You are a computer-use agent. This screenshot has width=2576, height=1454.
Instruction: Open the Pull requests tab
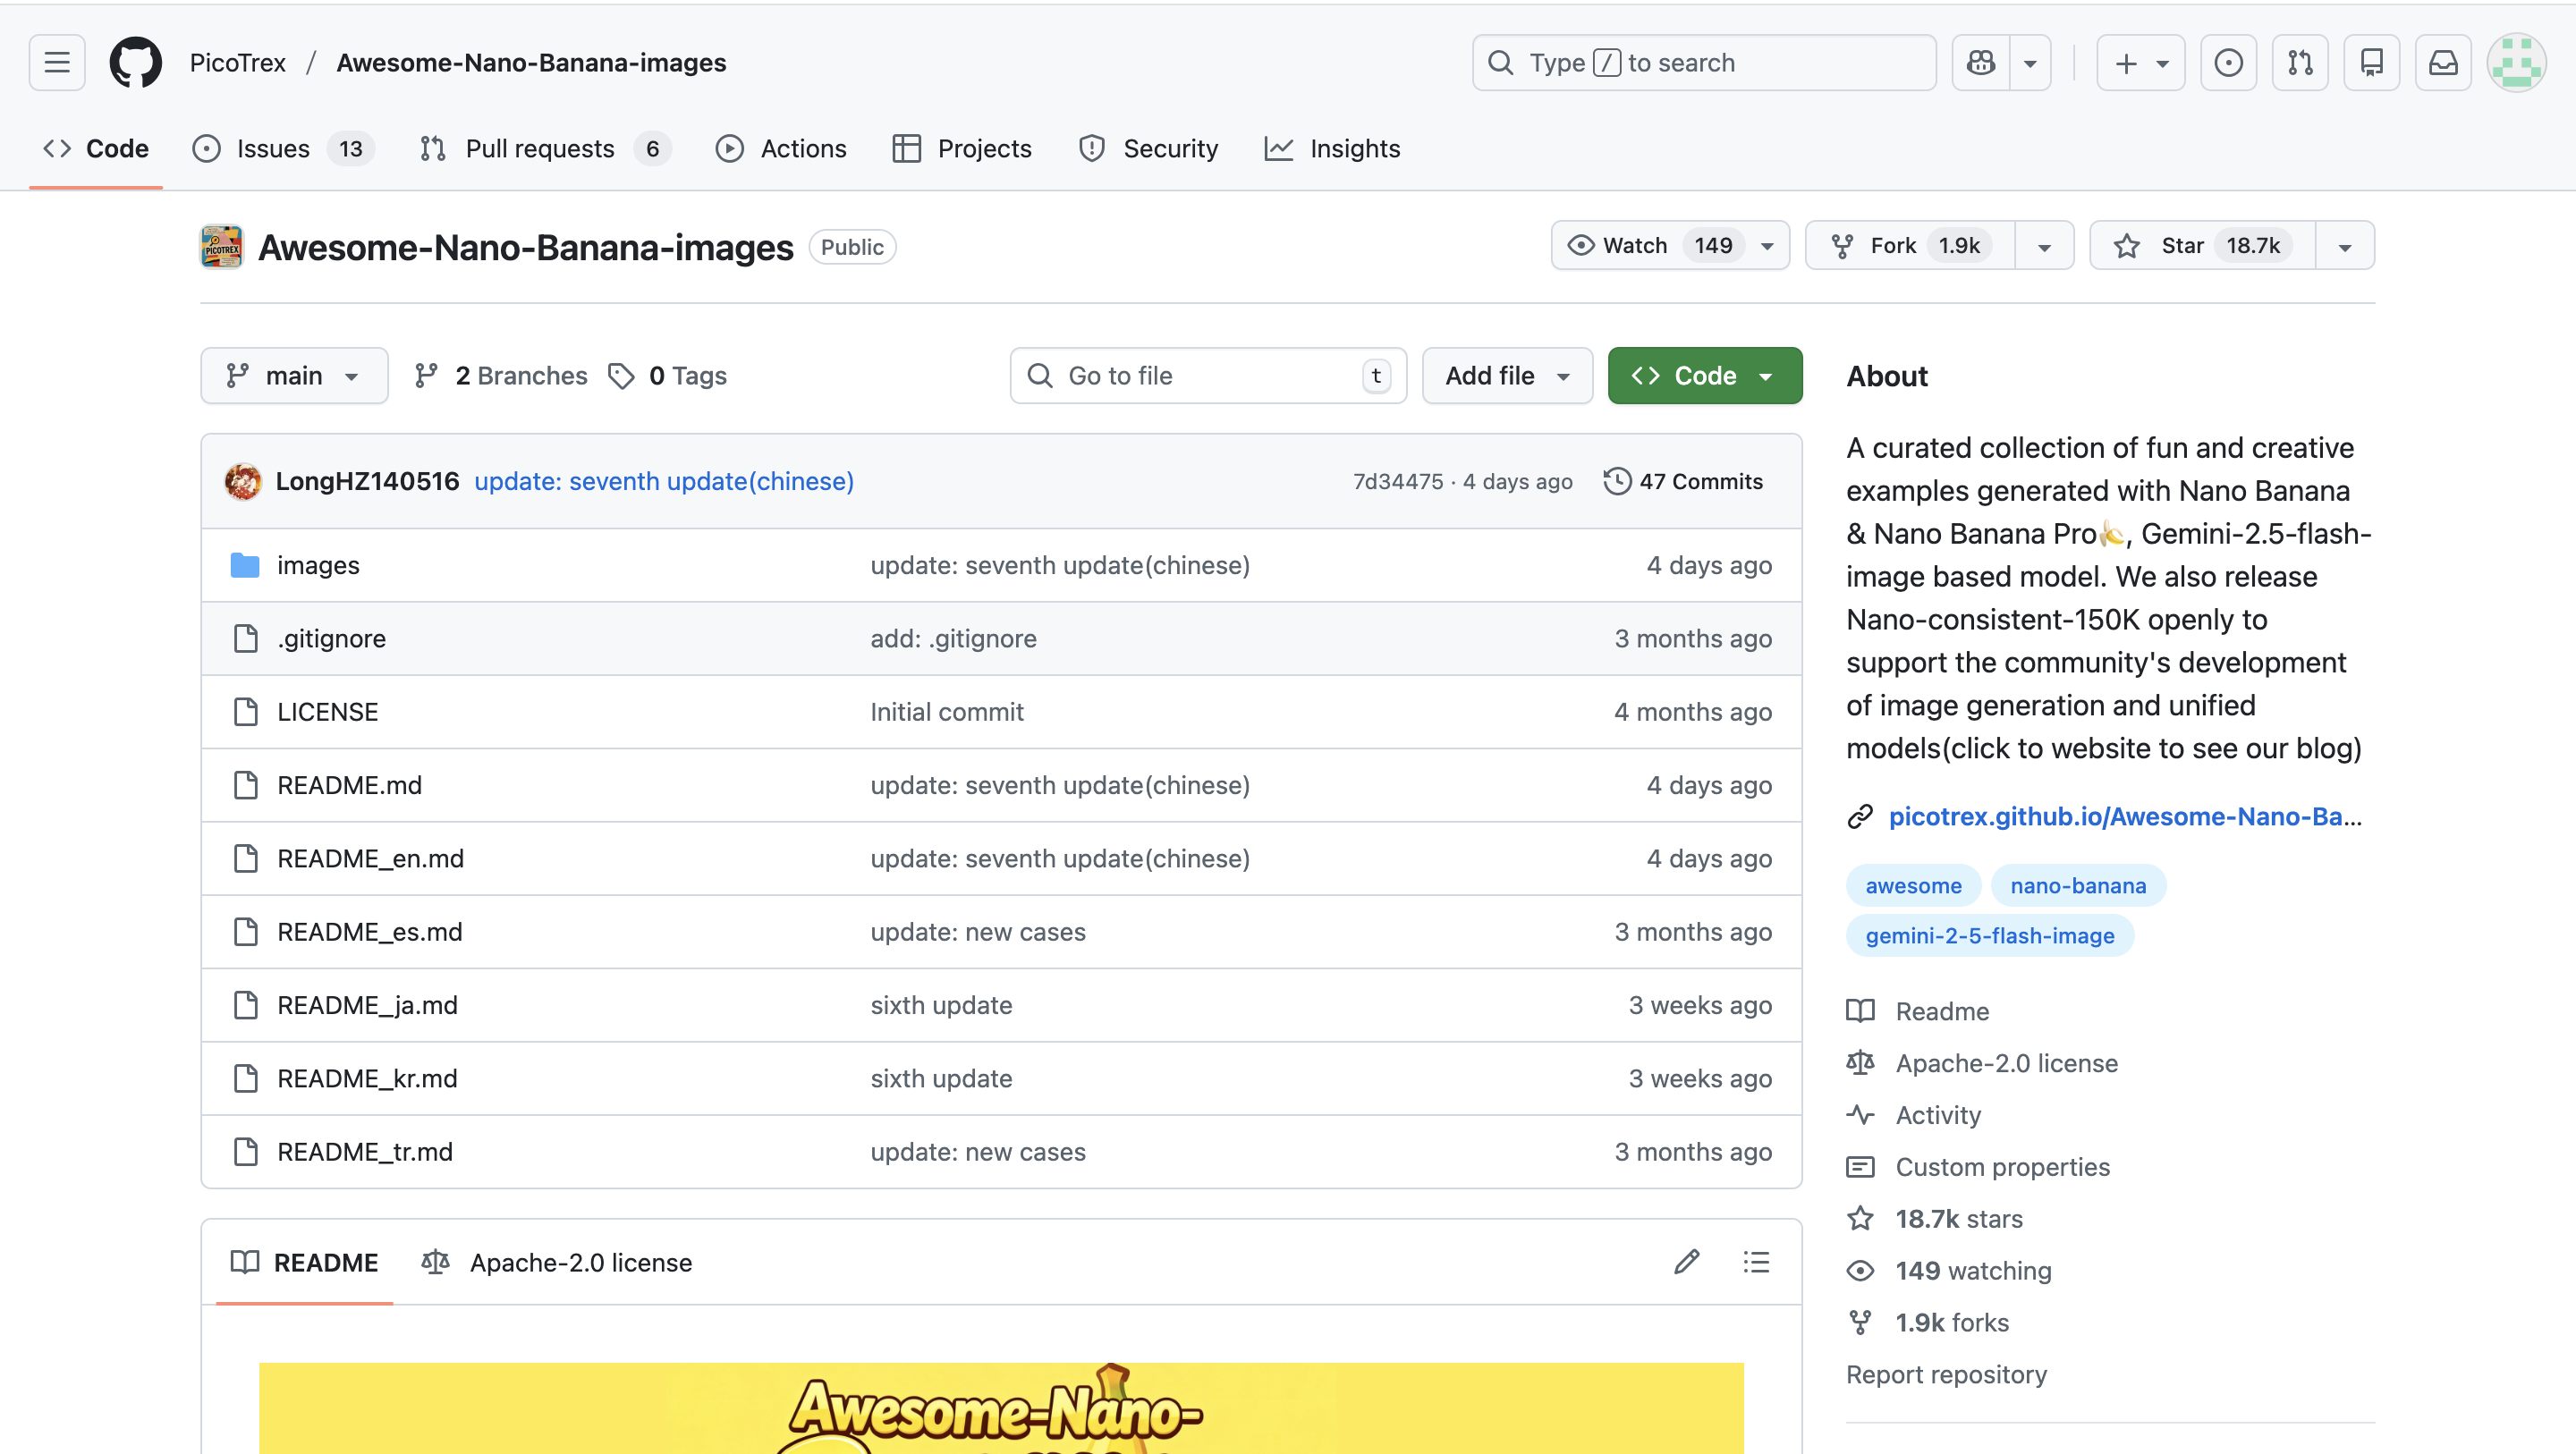[x=541, y=149]
